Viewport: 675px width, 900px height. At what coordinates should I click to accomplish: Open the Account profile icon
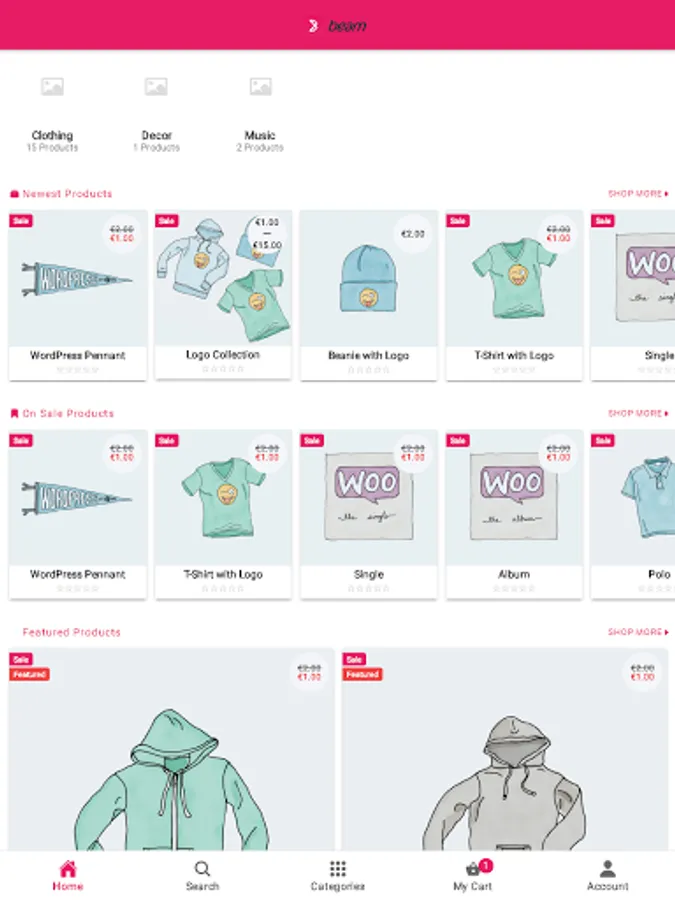(x=607, y=868)
